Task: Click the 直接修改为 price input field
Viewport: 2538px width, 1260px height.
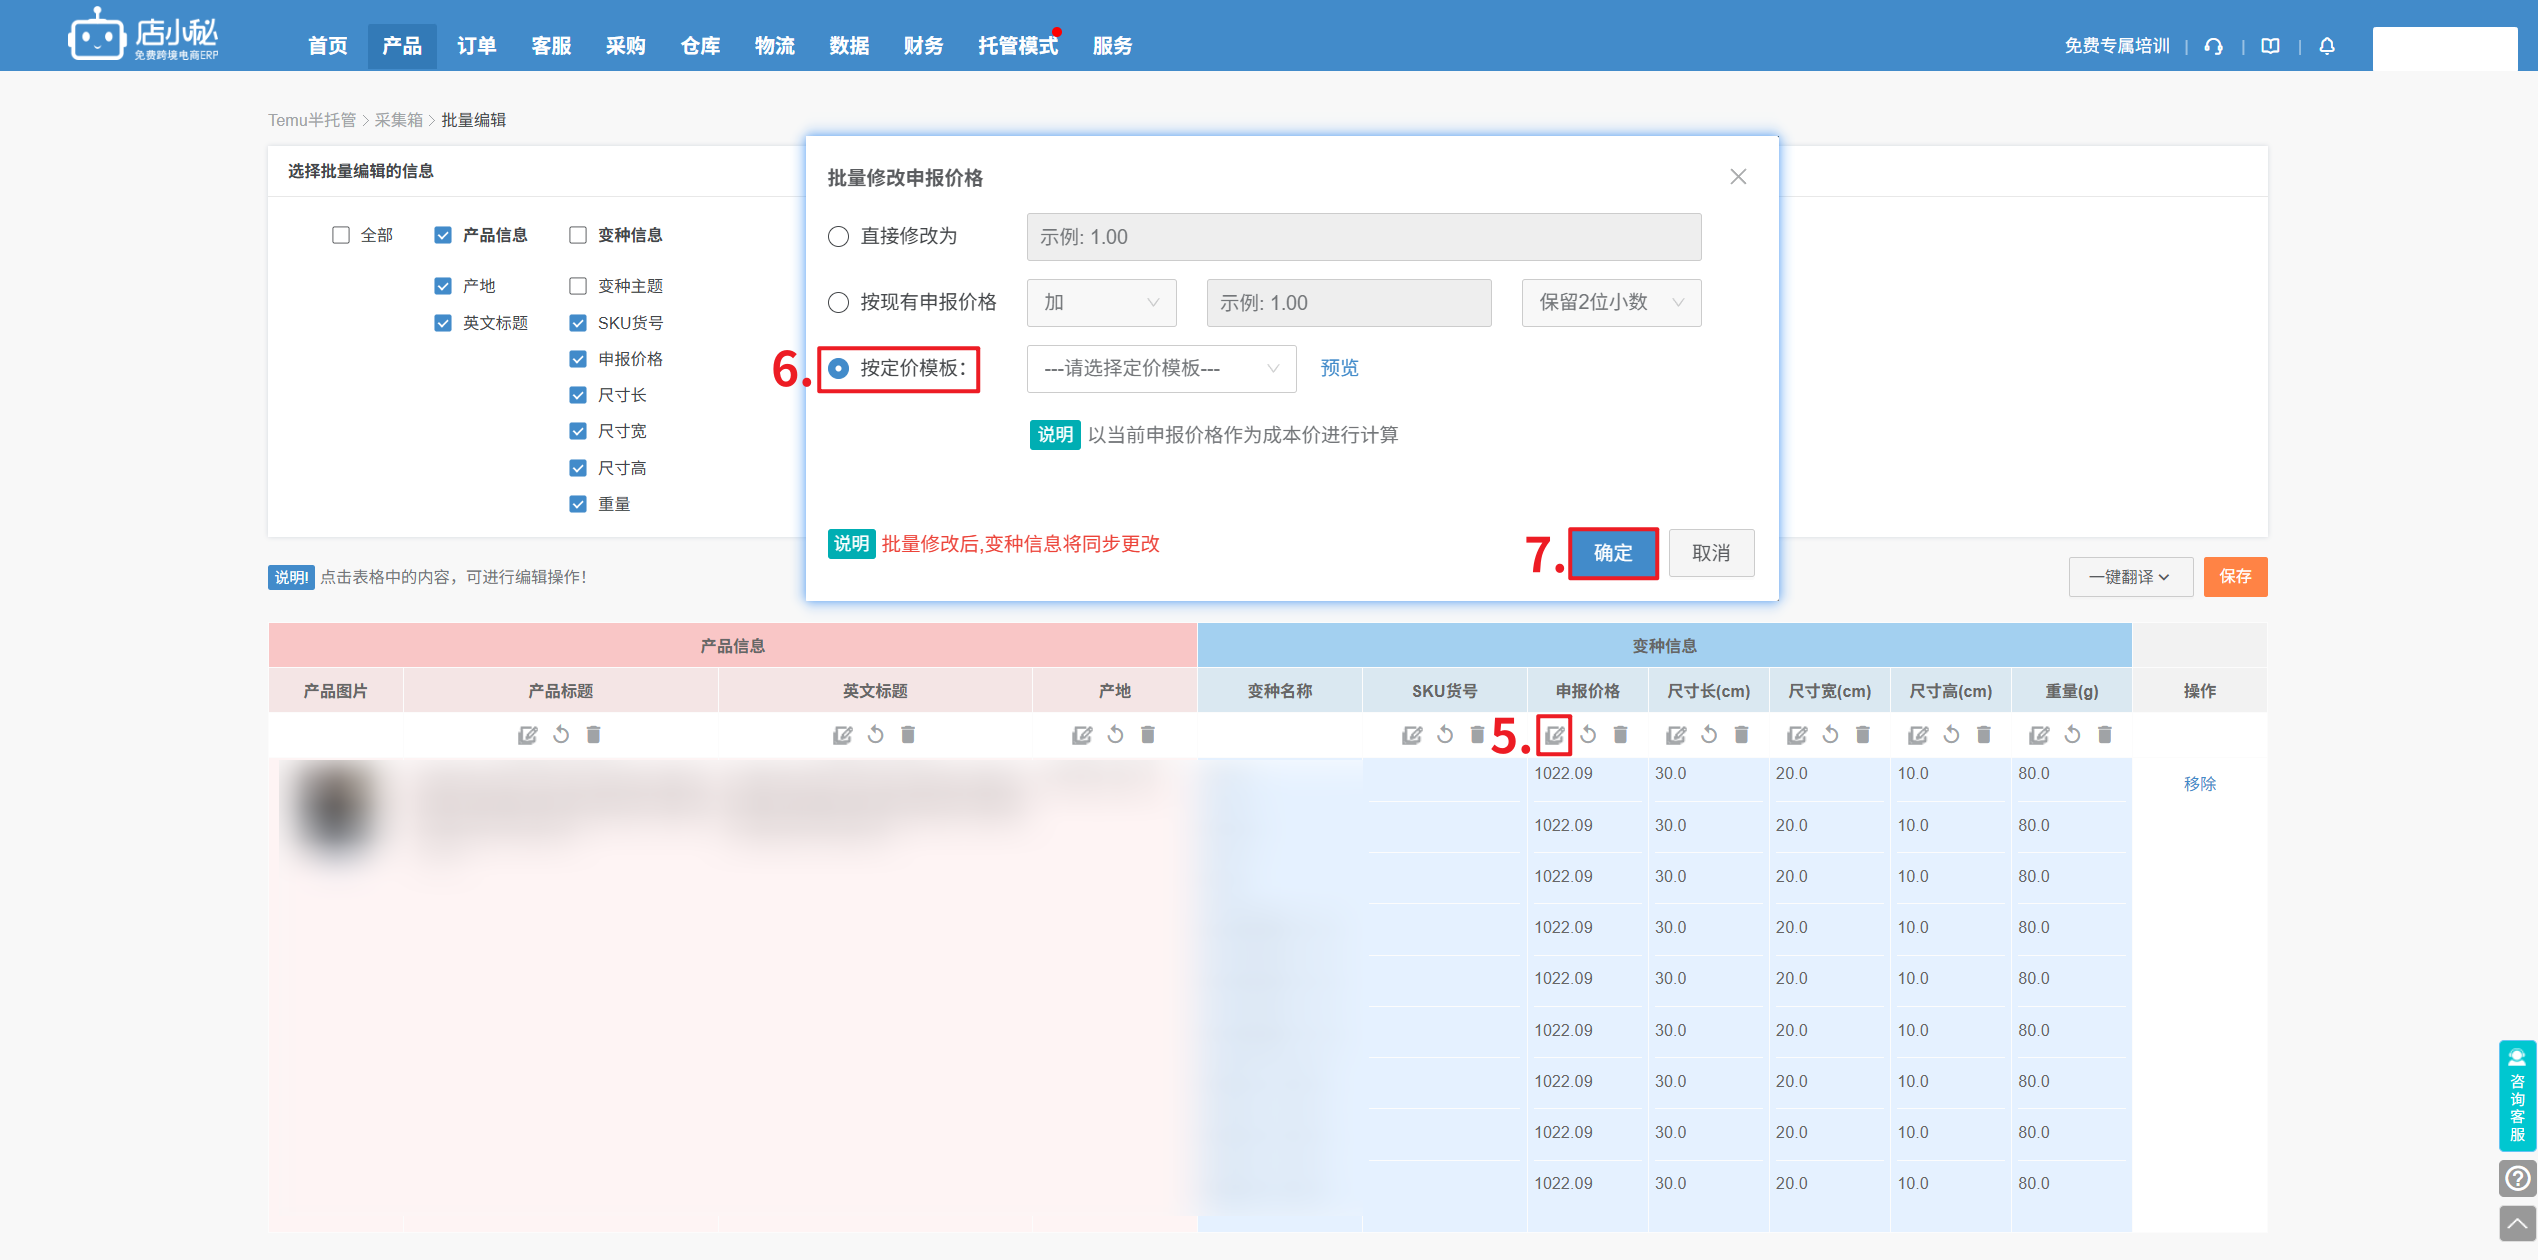Action: tap(1363, 237)
